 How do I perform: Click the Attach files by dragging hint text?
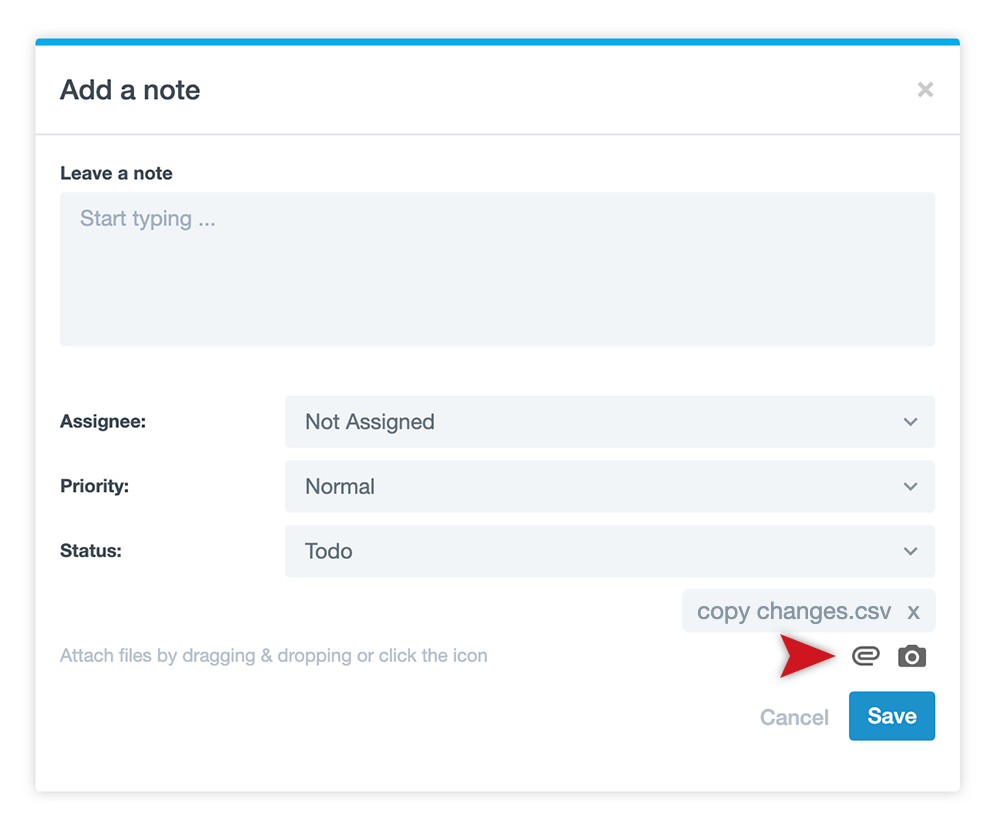[274, 656]
